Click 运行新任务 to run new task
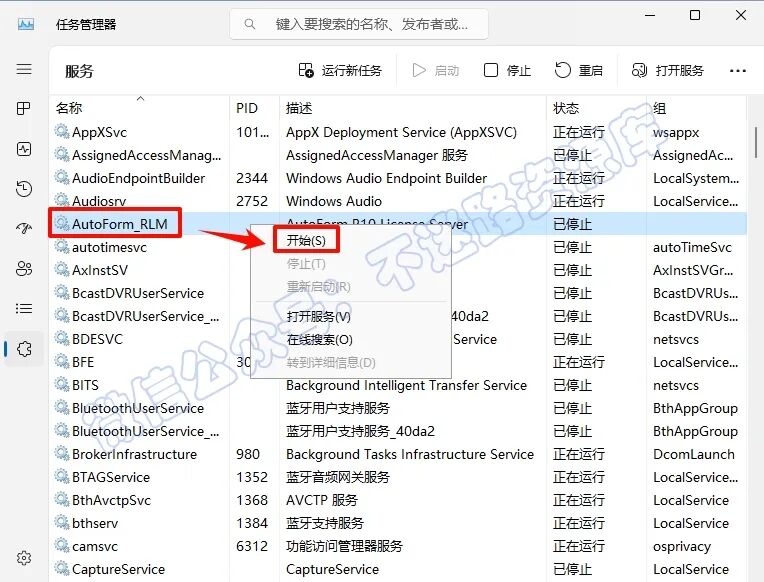The width and height of the screenshot is (764, 582). click(340, 71)
